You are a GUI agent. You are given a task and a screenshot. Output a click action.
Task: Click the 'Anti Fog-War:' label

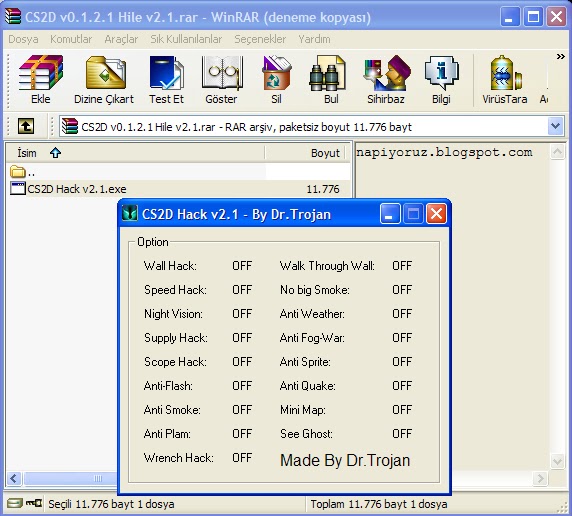(x=312, y=338)
